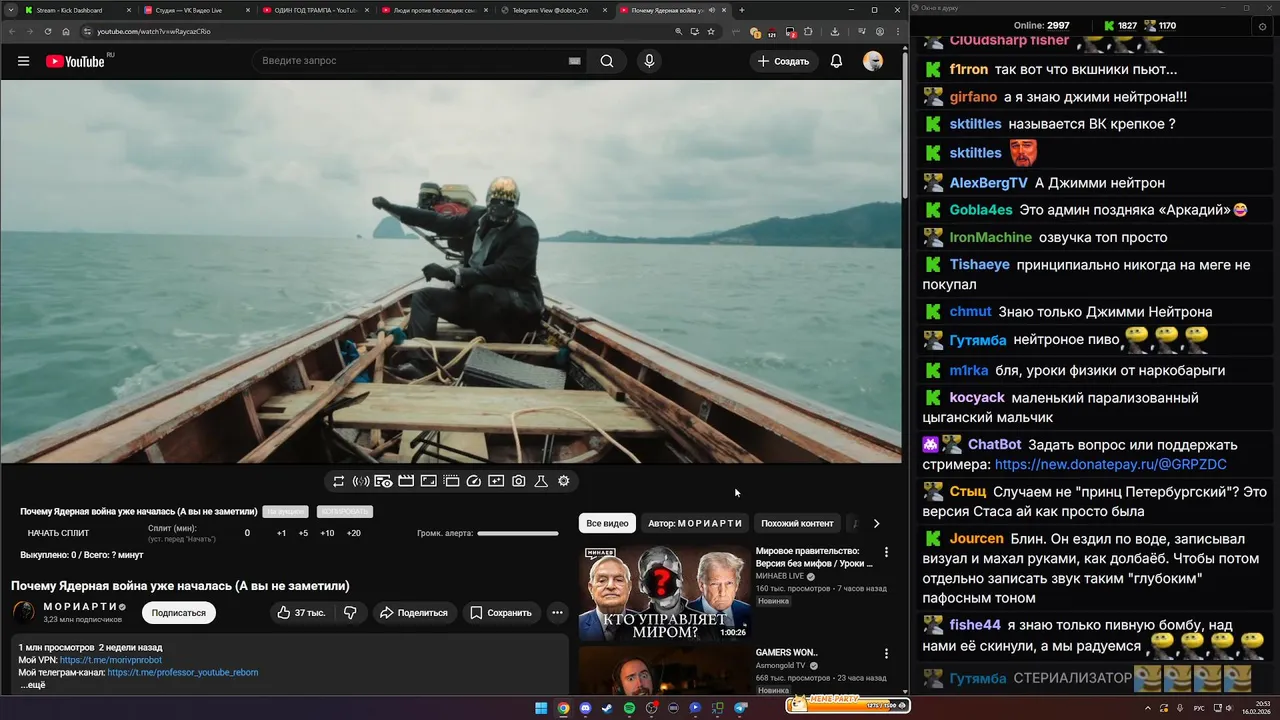The image size is (1280, 720).
Task: Reload the page in browser toolbar
Action: pos(47,31)
